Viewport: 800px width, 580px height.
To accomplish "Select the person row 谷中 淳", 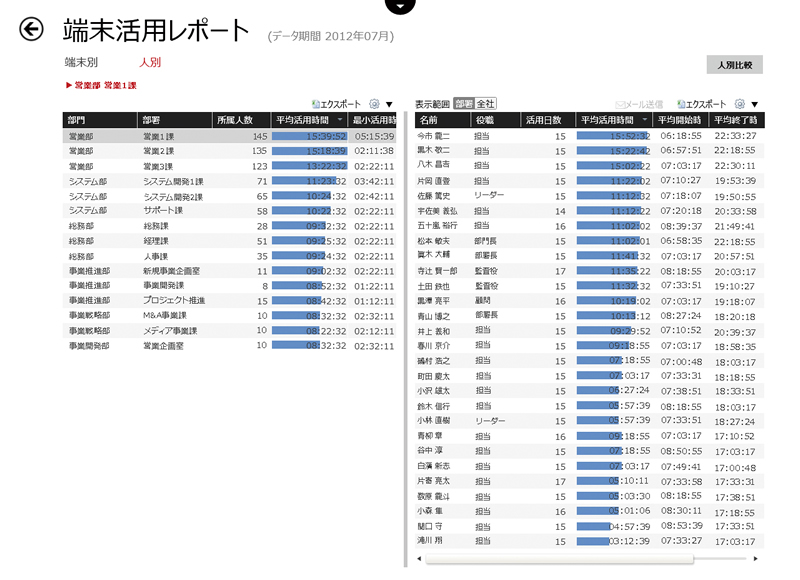I will point(590,451).
